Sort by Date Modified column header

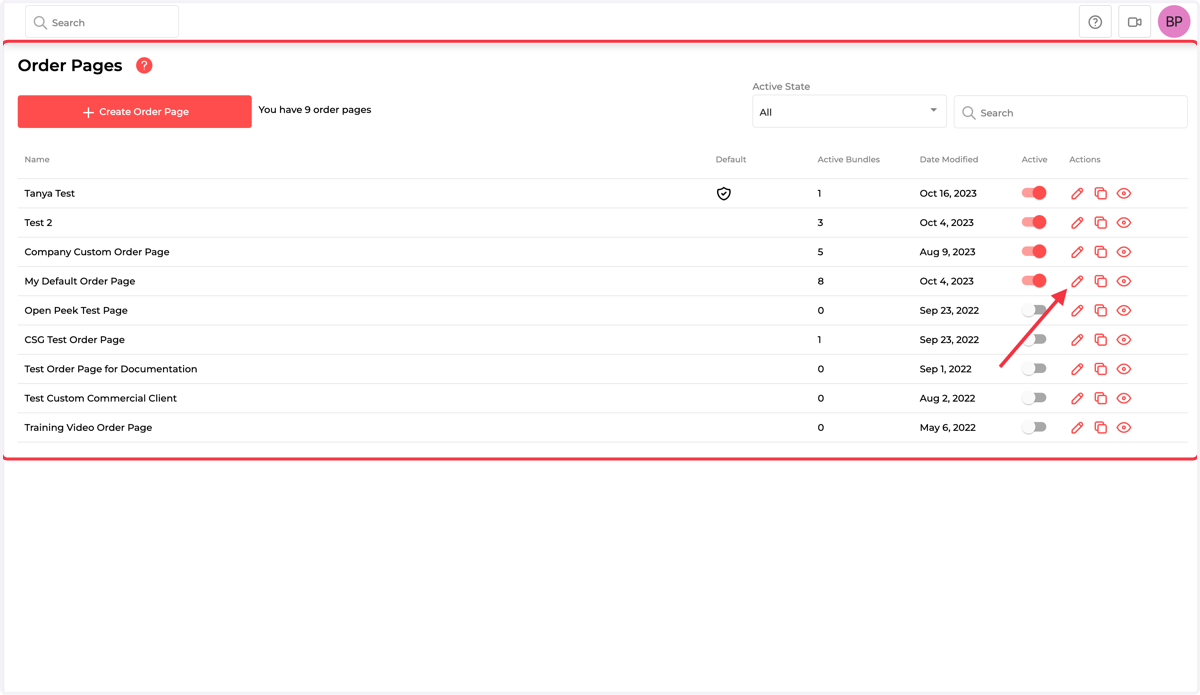[949, 160]
